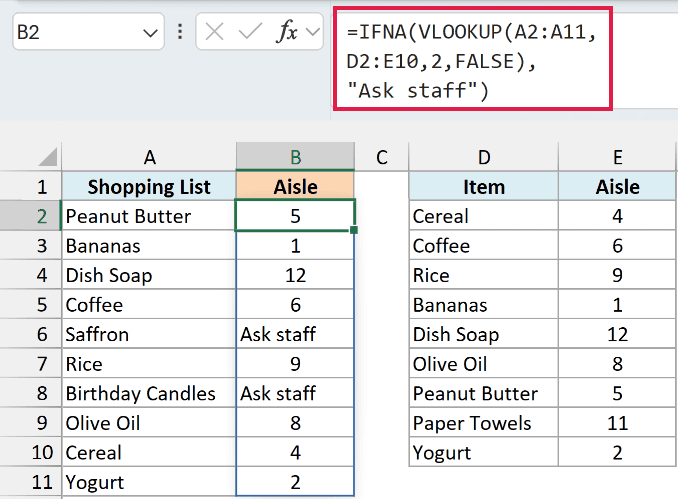Select row 1 header

click(30, 186)
